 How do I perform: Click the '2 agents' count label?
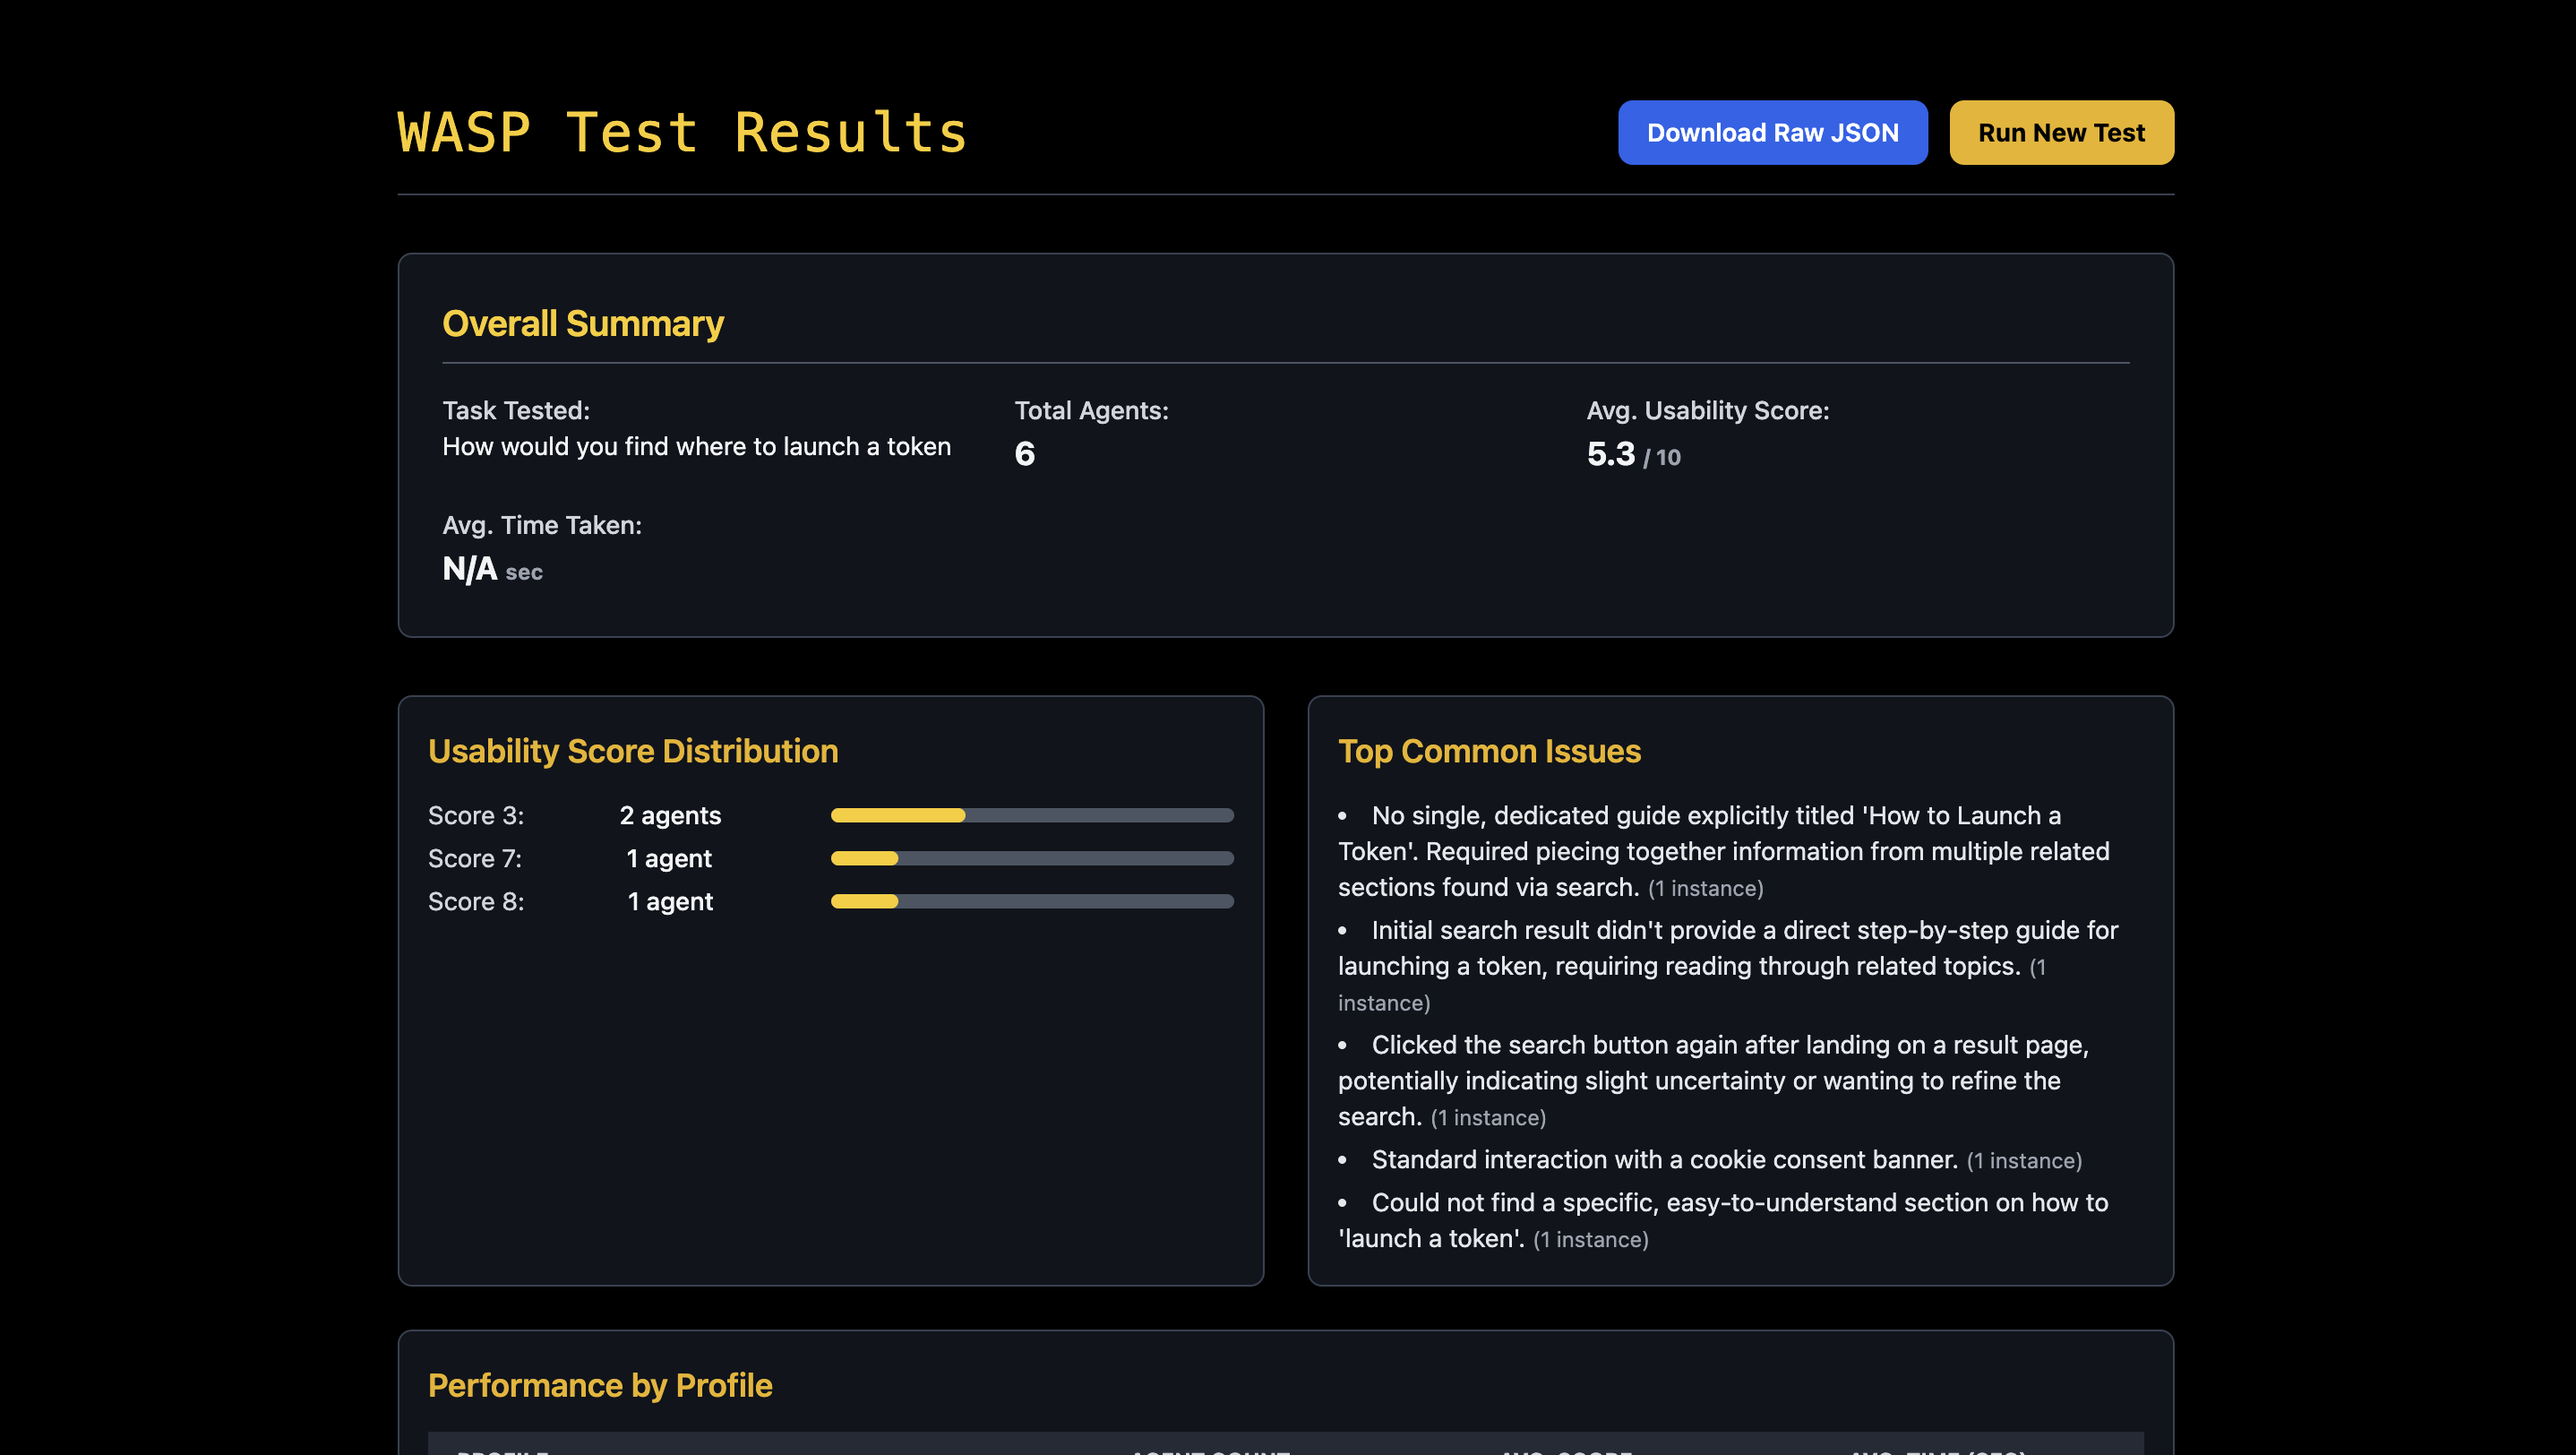670,816
